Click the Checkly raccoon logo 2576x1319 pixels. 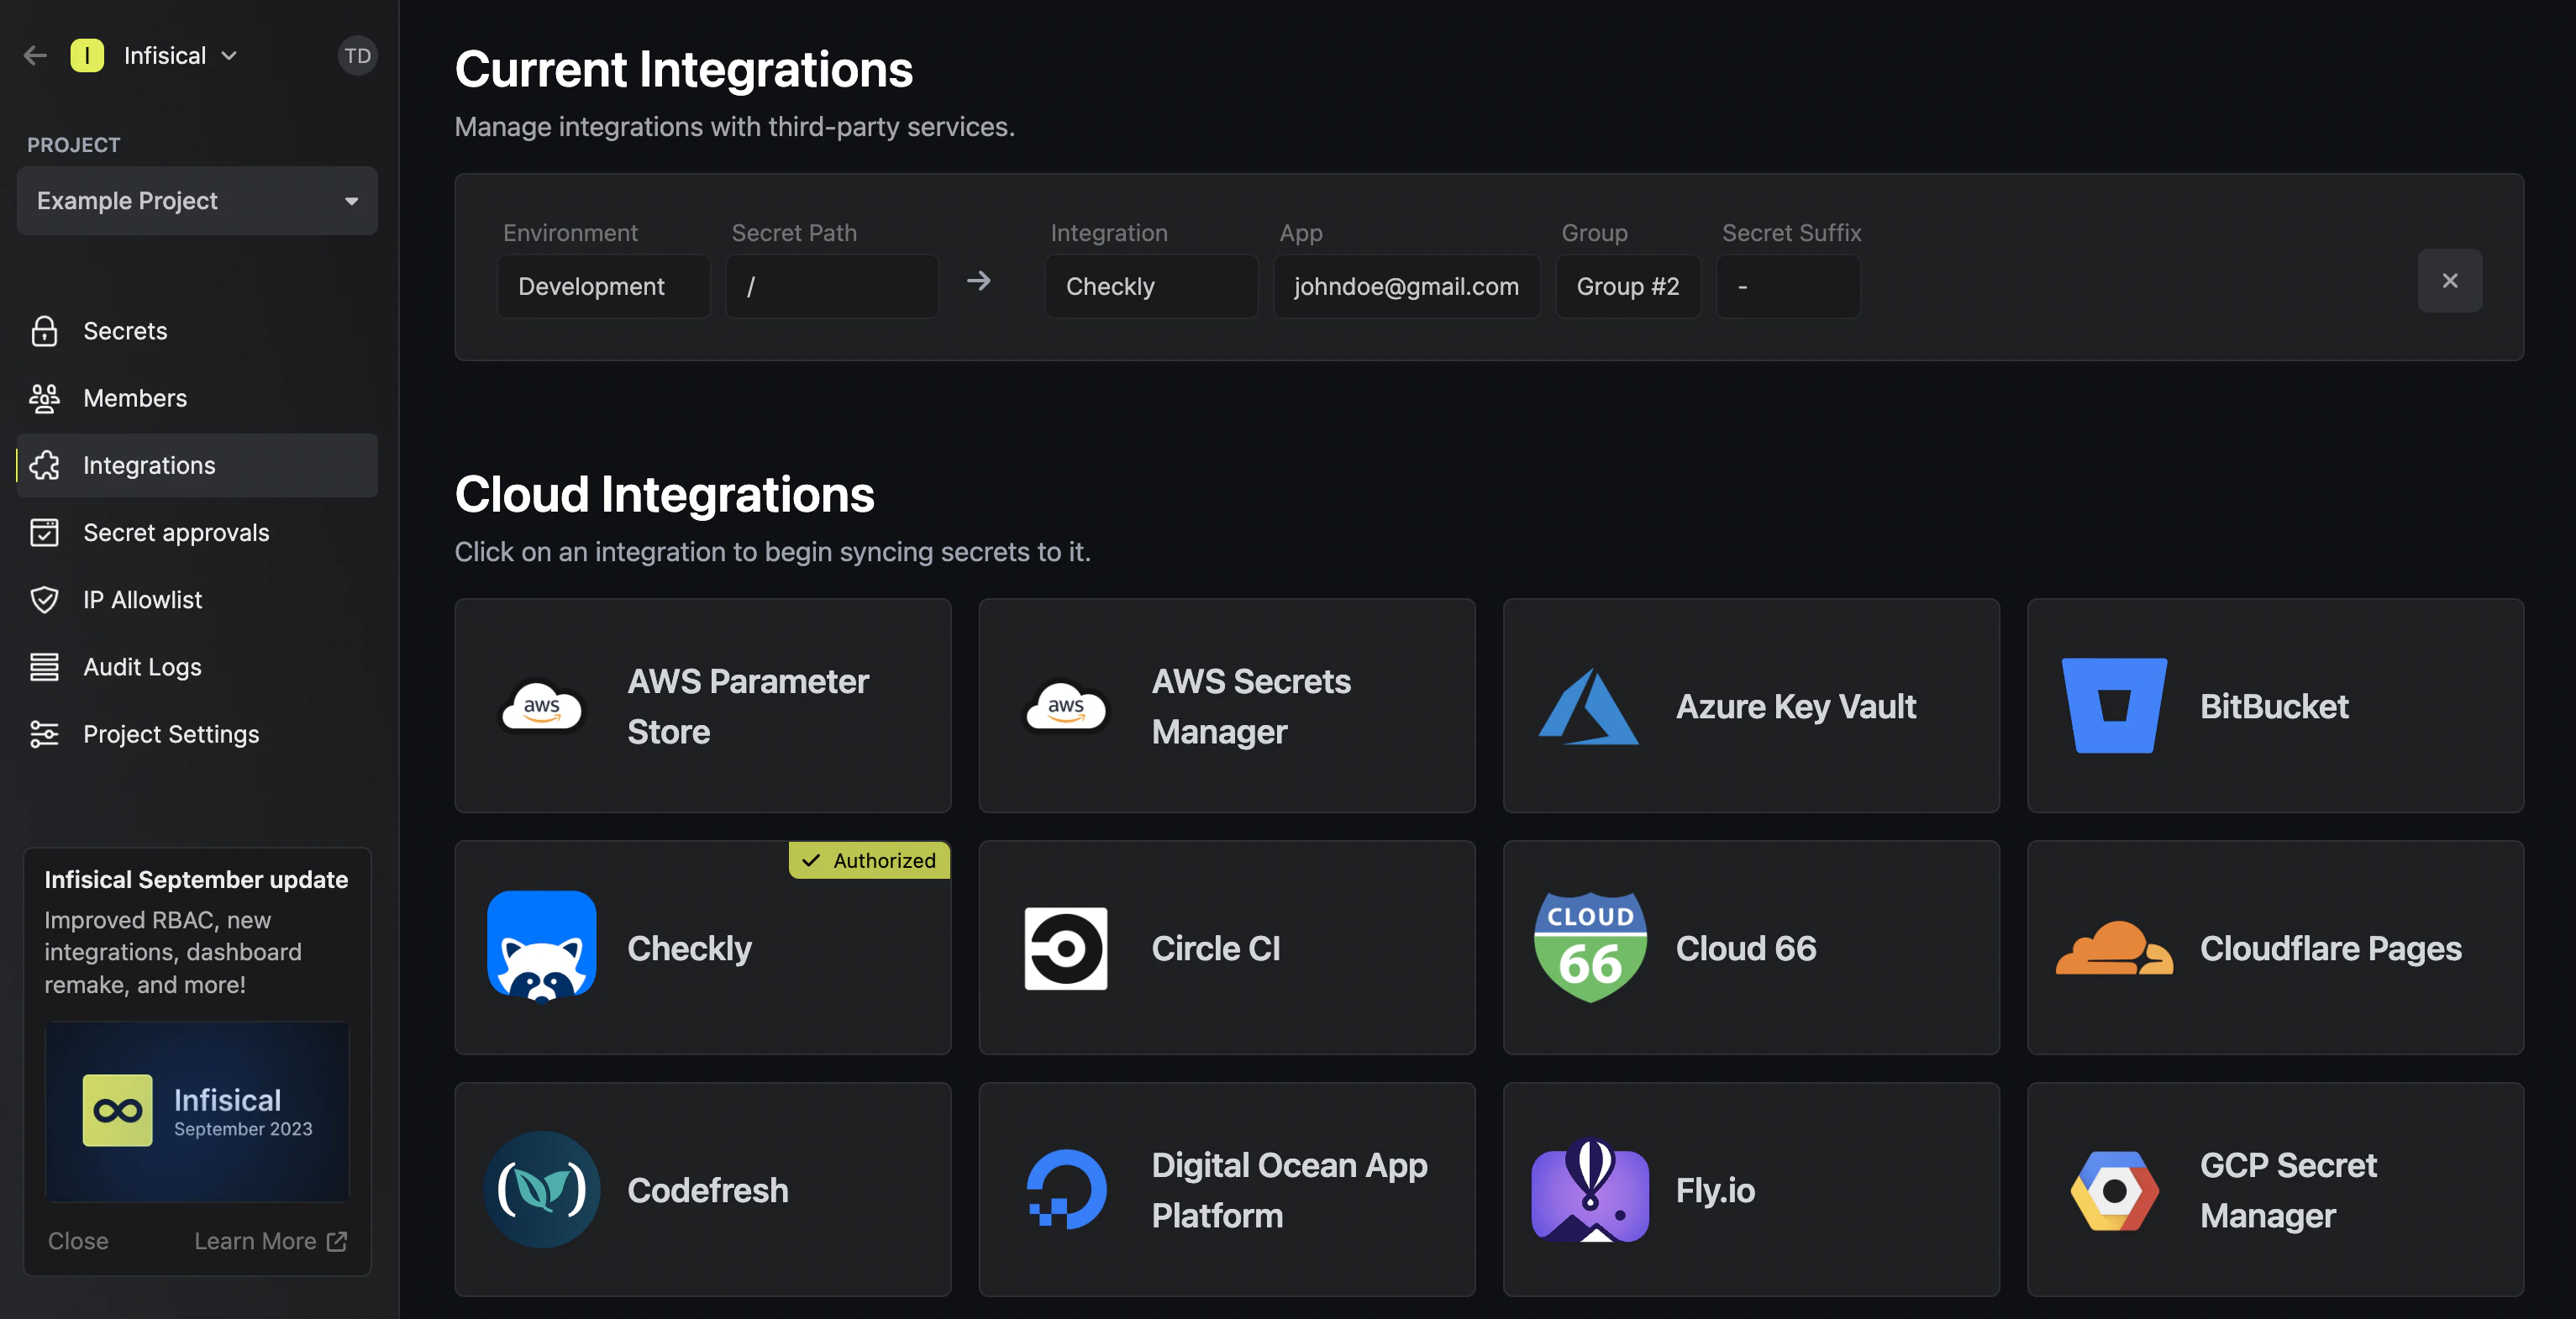[541, 946]
